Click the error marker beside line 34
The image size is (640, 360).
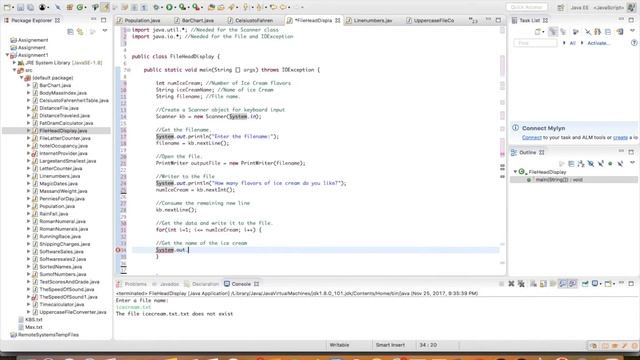[x=118, y=250]
